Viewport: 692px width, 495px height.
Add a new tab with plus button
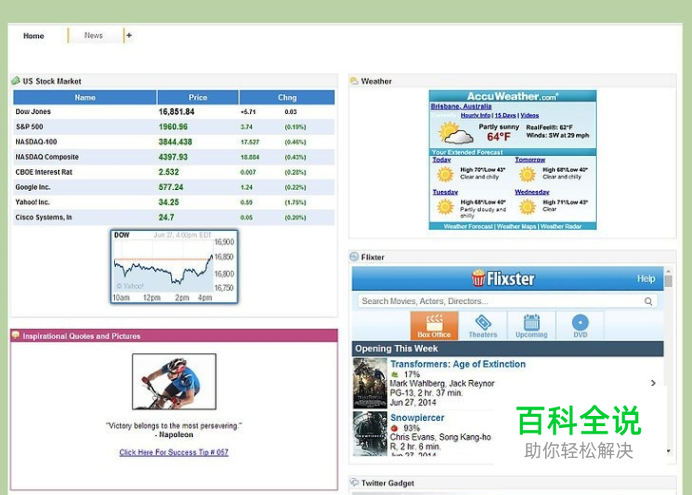(x=129, y=35)
